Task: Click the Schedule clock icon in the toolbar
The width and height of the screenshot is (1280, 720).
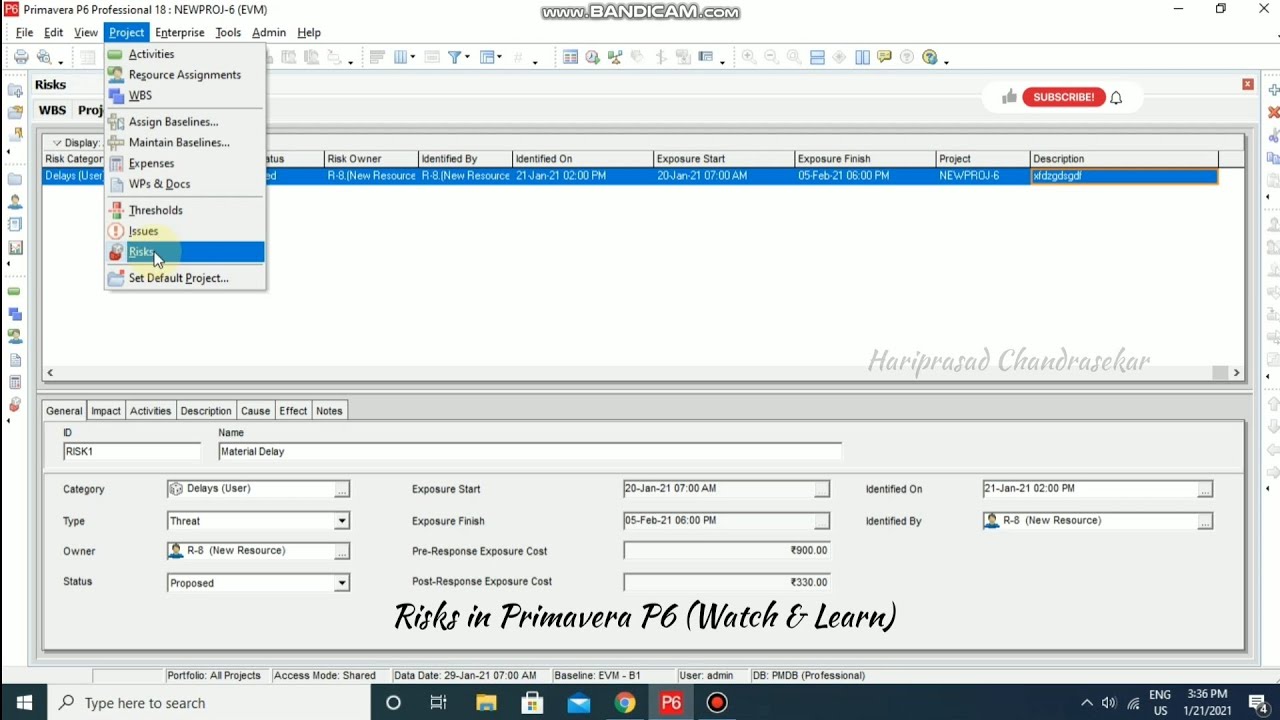Action: 593,57
